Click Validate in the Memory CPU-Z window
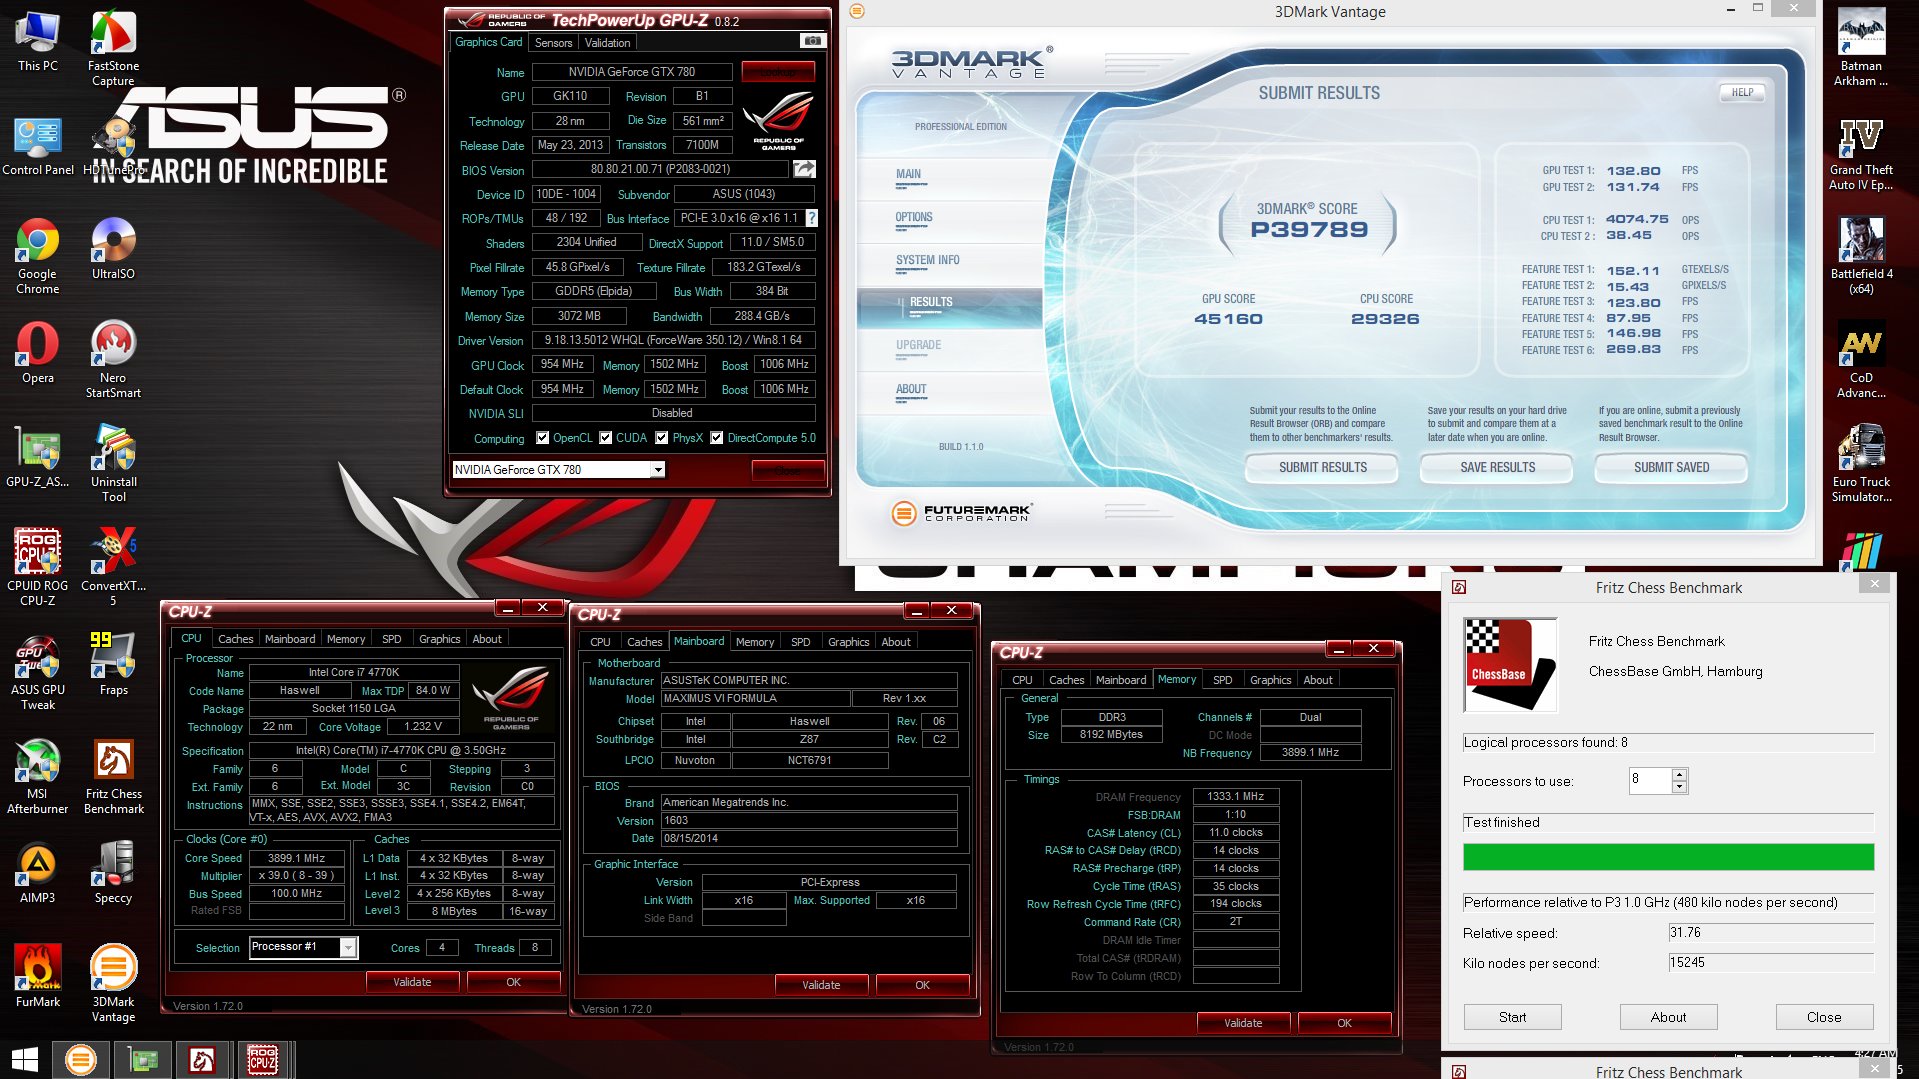 coord(1243,1023)
